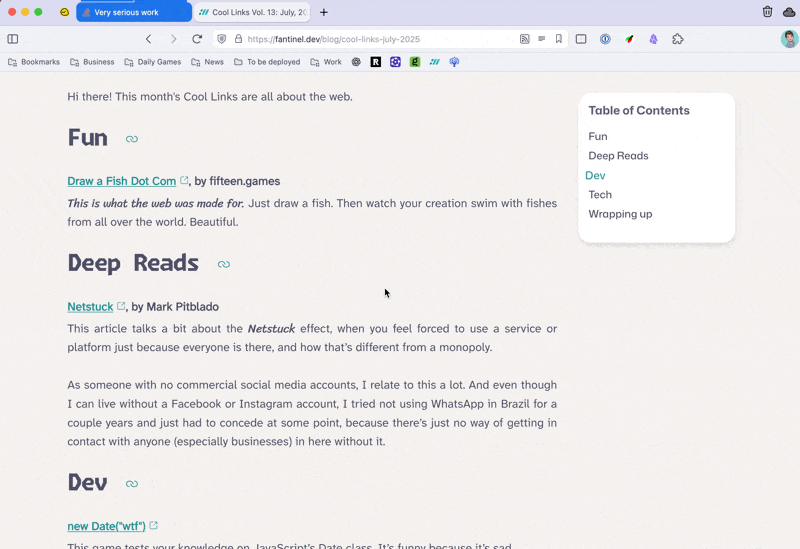Open a new tab with plus button
The width and height of the screenshot is (800, 549).
click(324, 12)
